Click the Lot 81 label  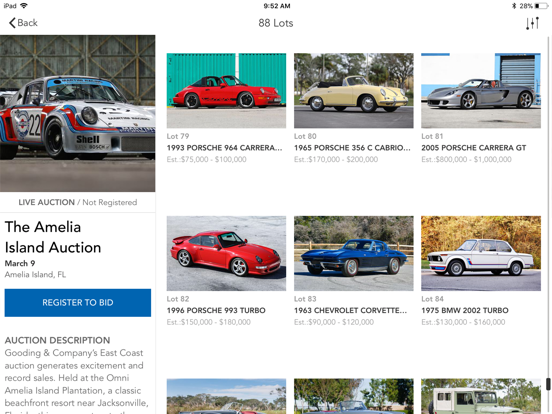[x=432, y=136]
